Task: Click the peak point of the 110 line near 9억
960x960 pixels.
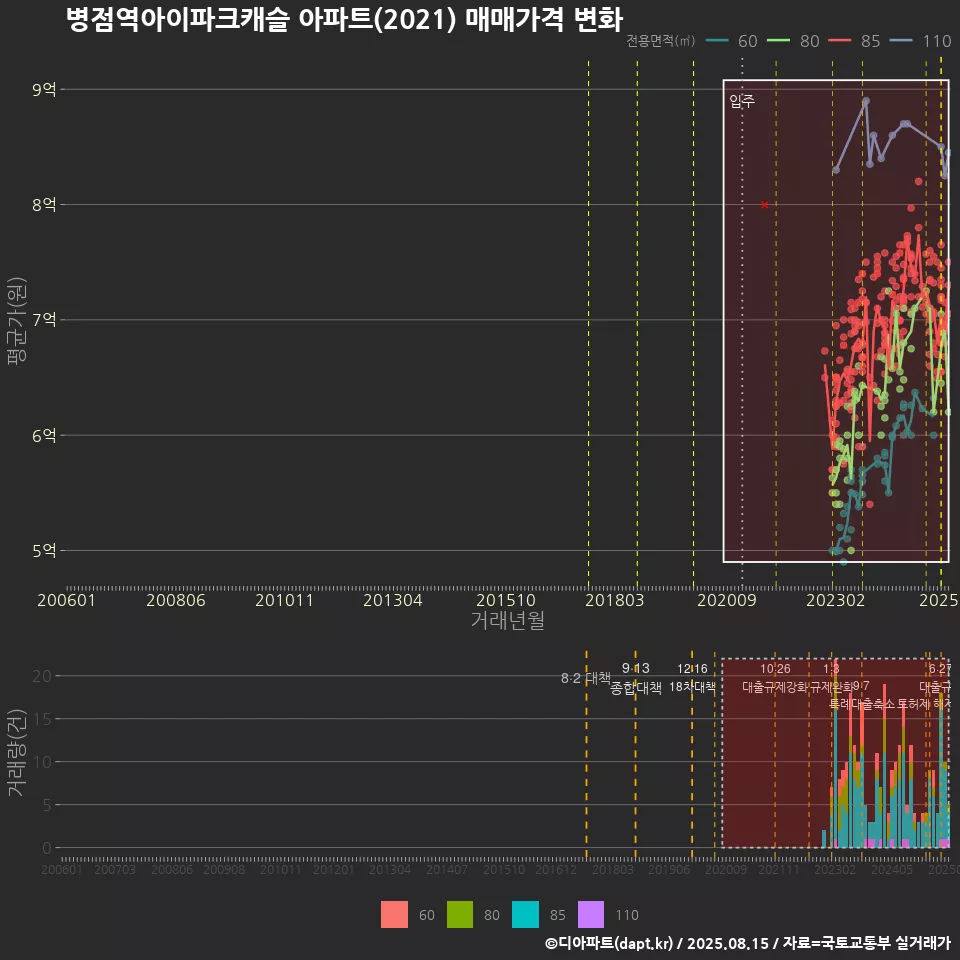Action: pyautogui.click(x=866, y=101)
